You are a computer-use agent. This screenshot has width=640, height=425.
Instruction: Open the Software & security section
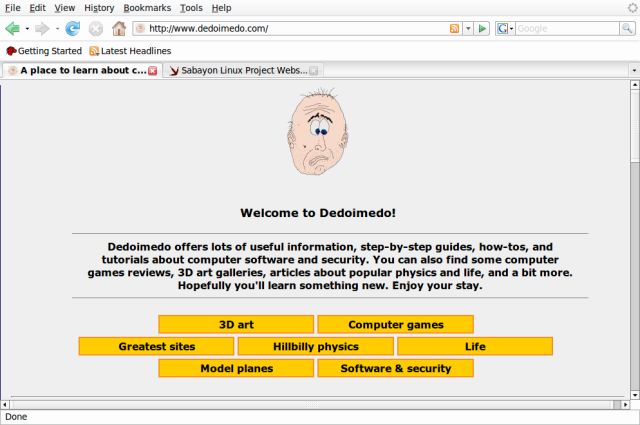[396, 369]
